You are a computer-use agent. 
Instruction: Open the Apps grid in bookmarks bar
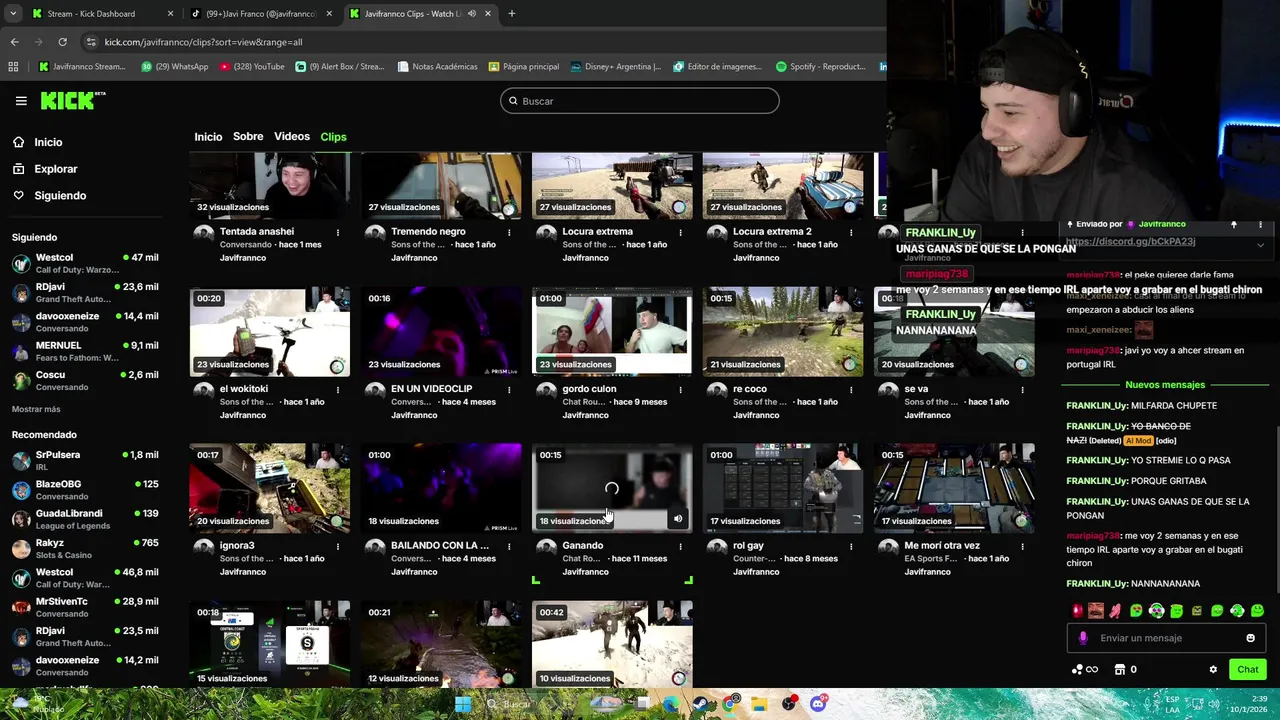tap(13, 67)
